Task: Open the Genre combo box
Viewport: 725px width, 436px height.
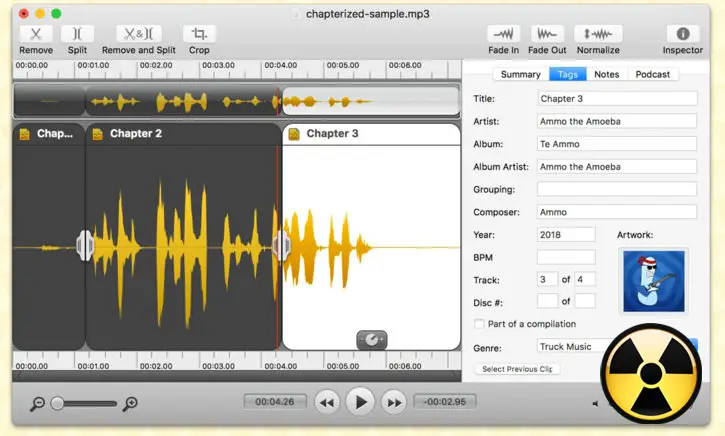Action: coord(617,346)
